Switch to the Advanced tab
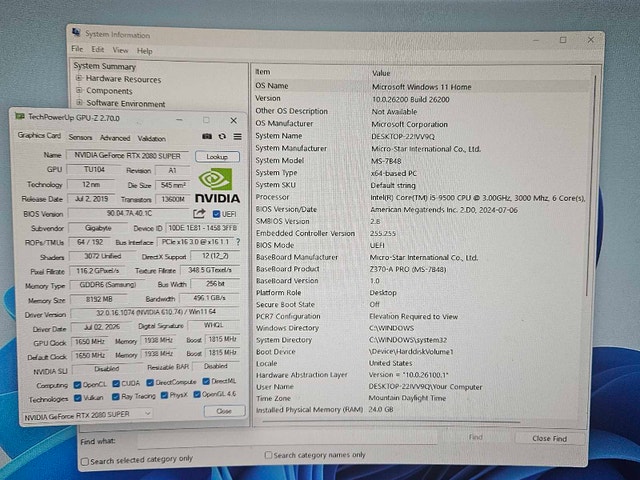Screen dimensions: 640x480 coord(115,138)
